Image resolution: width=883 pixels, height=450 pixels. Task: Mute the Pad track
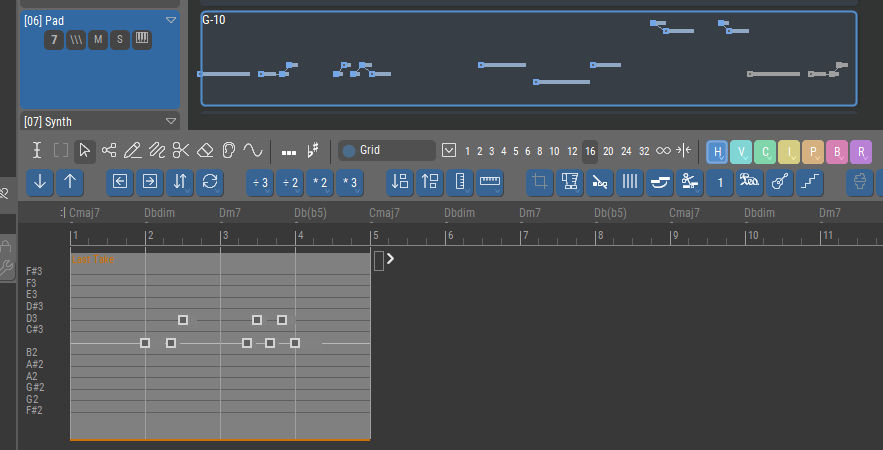(x=97, y=39)
